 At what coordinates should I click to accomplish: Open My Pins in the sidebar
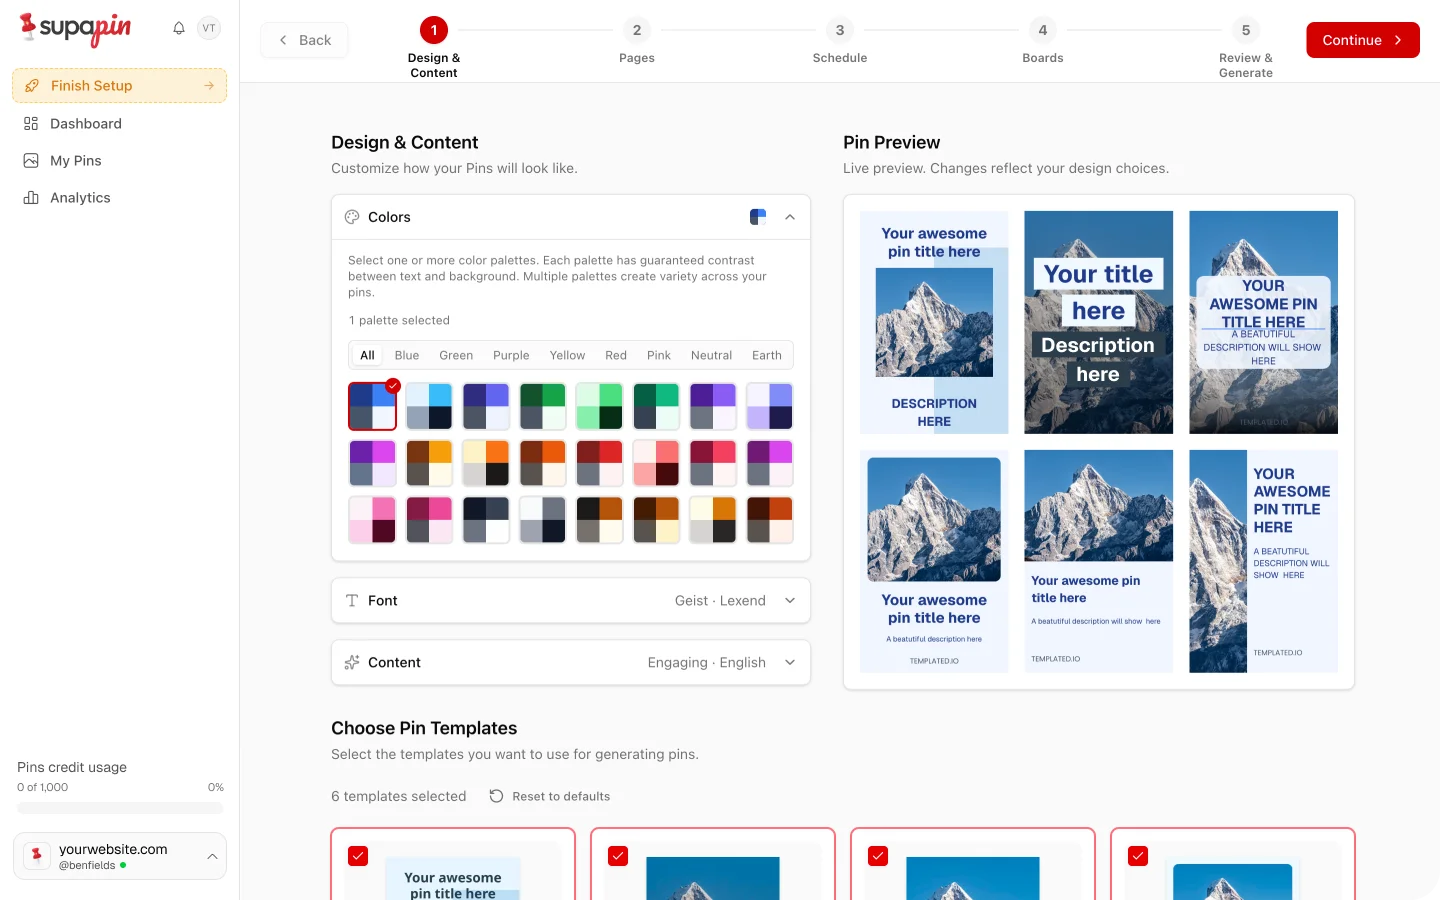coord(75,160)
